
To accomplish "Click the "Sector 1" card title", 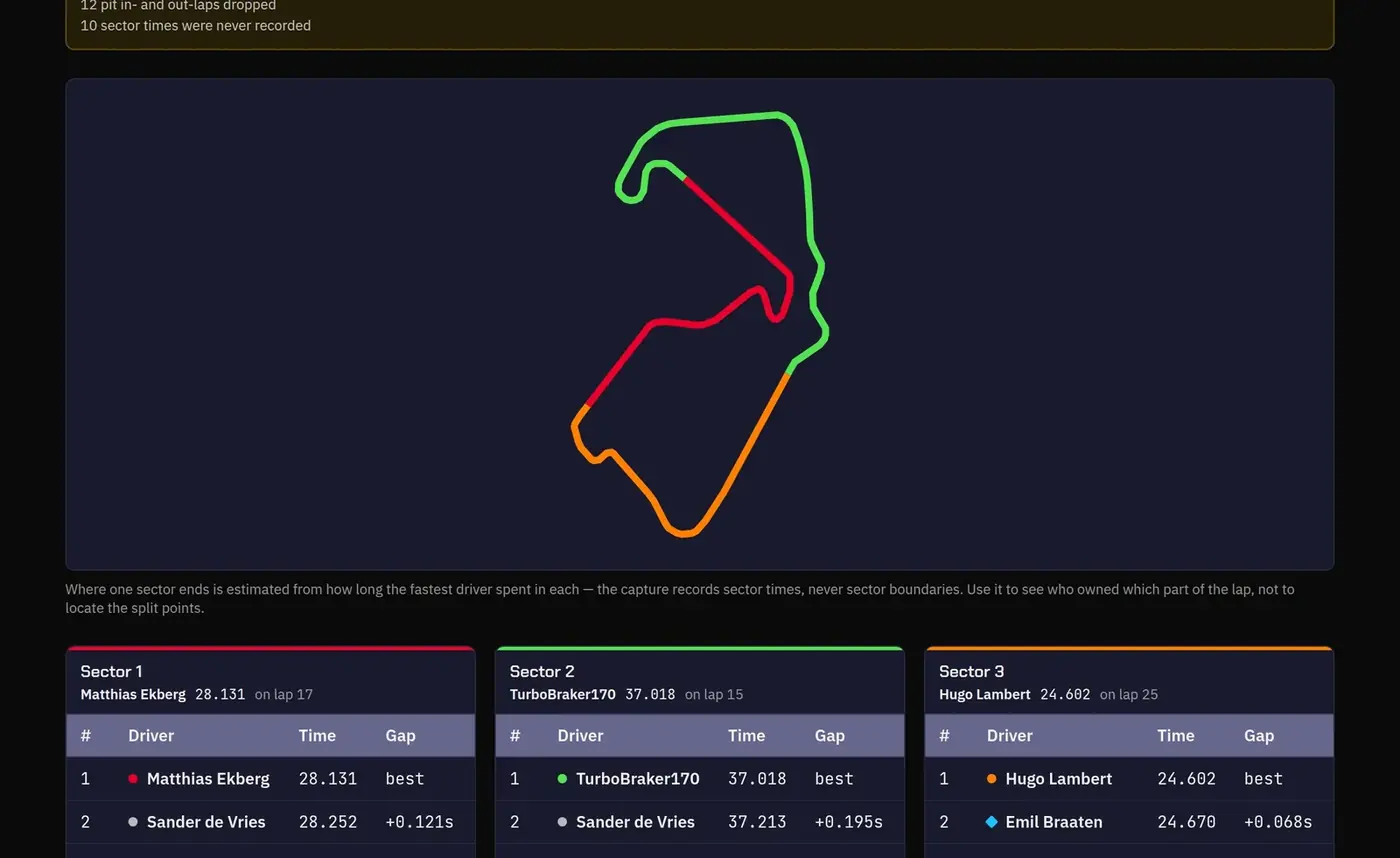I will point(111,671).
